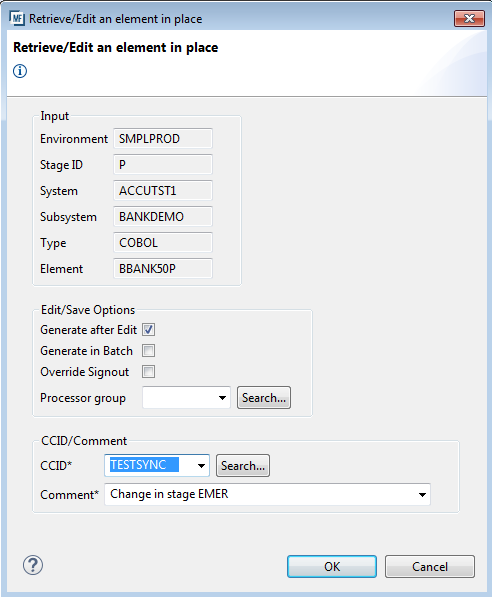The height and width of the screenshot is (597, 492).
Task: Click the System field showing ACCUTST1
Action: pyautogui.click(x=163, y=191)
